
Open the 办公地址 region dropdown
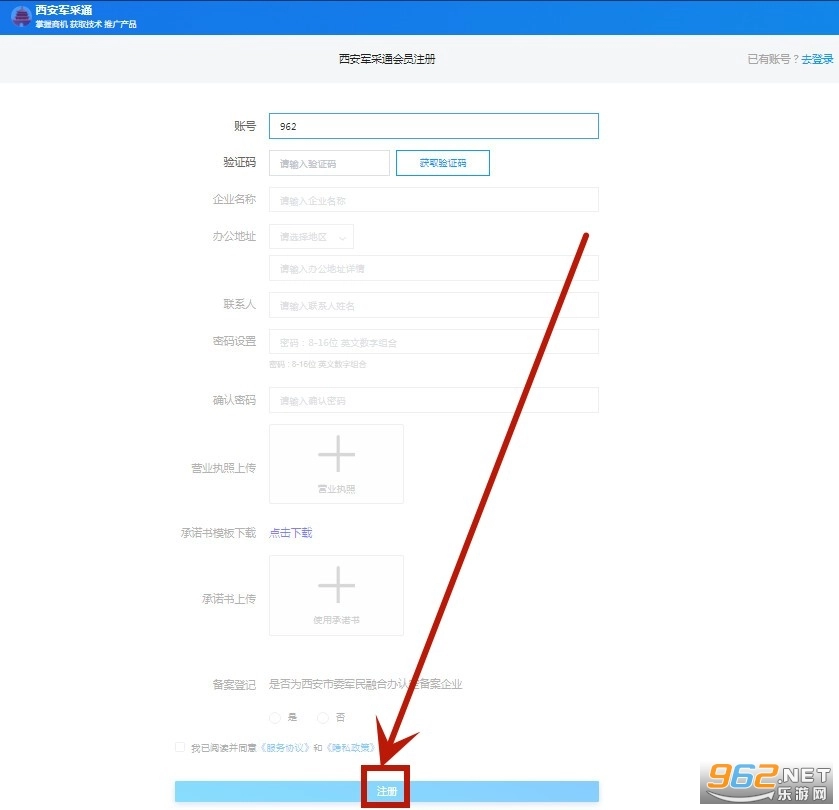[x=311, y=237]
